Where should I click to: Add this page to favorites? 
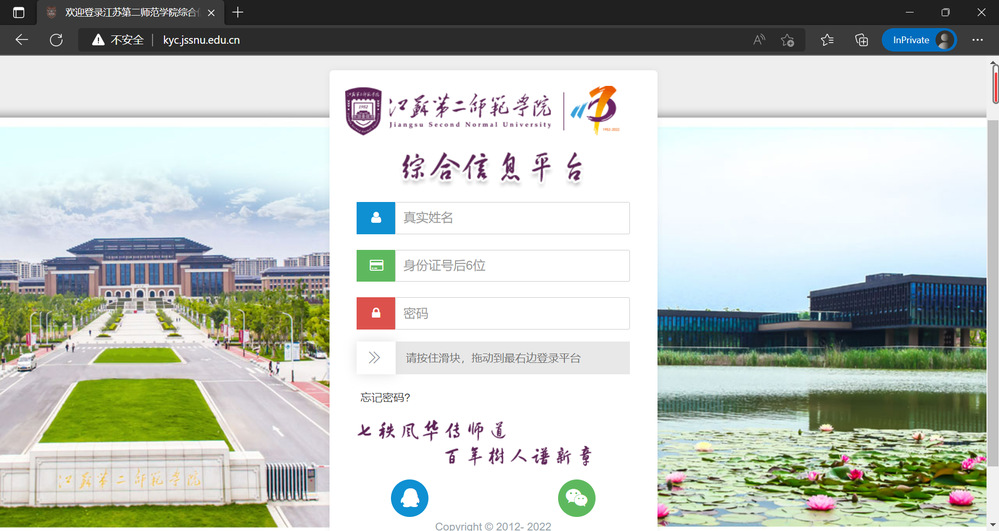click(788, 40)
